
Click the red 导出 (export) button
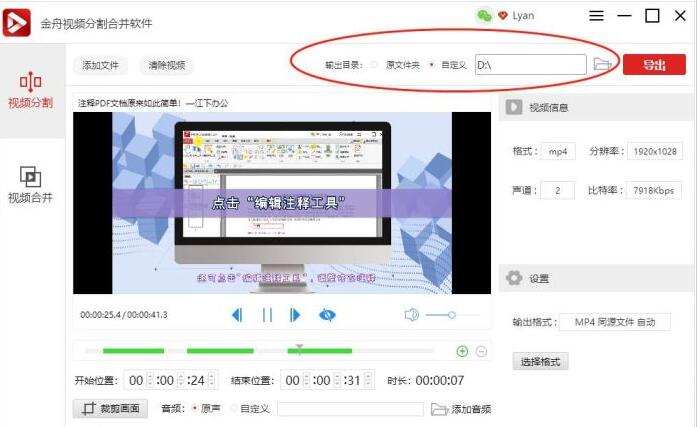(654, 65)
